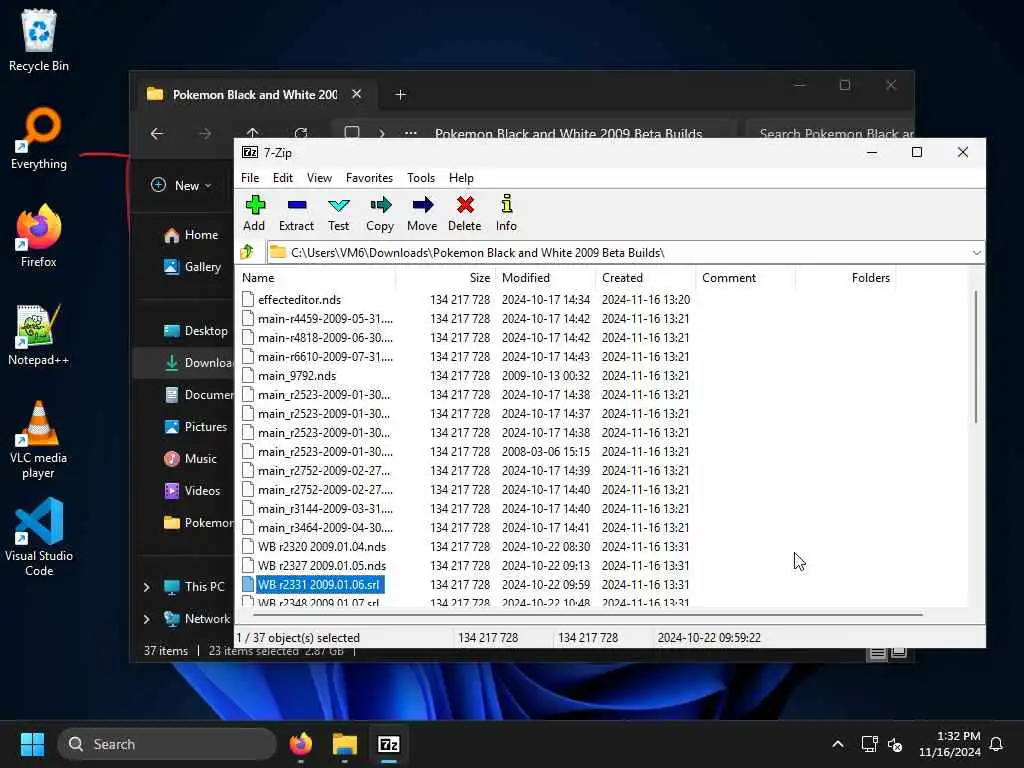Click the file icon of main_9792.nds
Viewport: 1024px width, 768px height.
point(248,376)
